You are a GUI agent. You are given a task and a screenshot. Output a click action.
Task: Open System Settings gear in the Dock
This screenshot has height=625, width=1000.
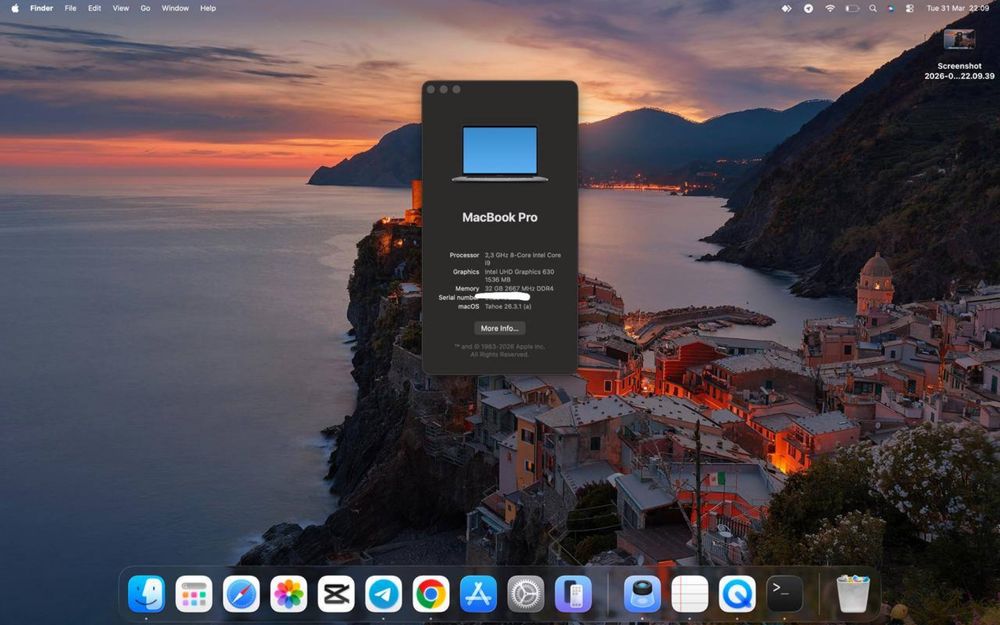pos(526,594)
